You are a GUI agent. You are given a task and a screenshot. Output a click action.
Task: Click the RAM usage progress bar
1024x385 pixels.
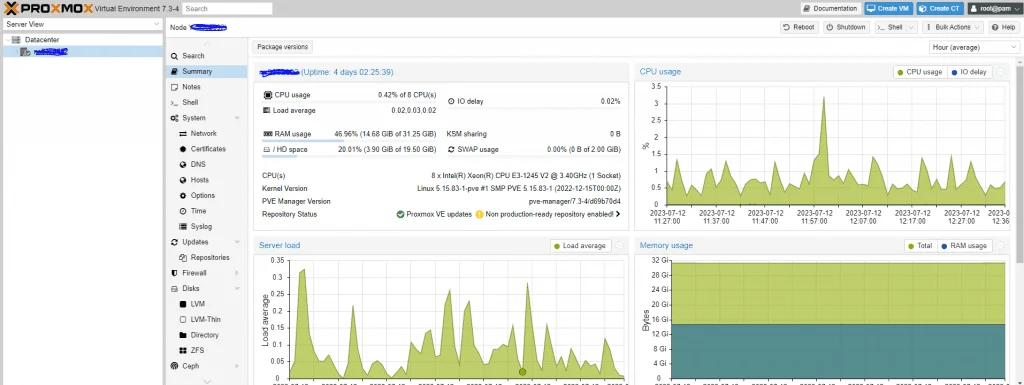pos(349,140)
